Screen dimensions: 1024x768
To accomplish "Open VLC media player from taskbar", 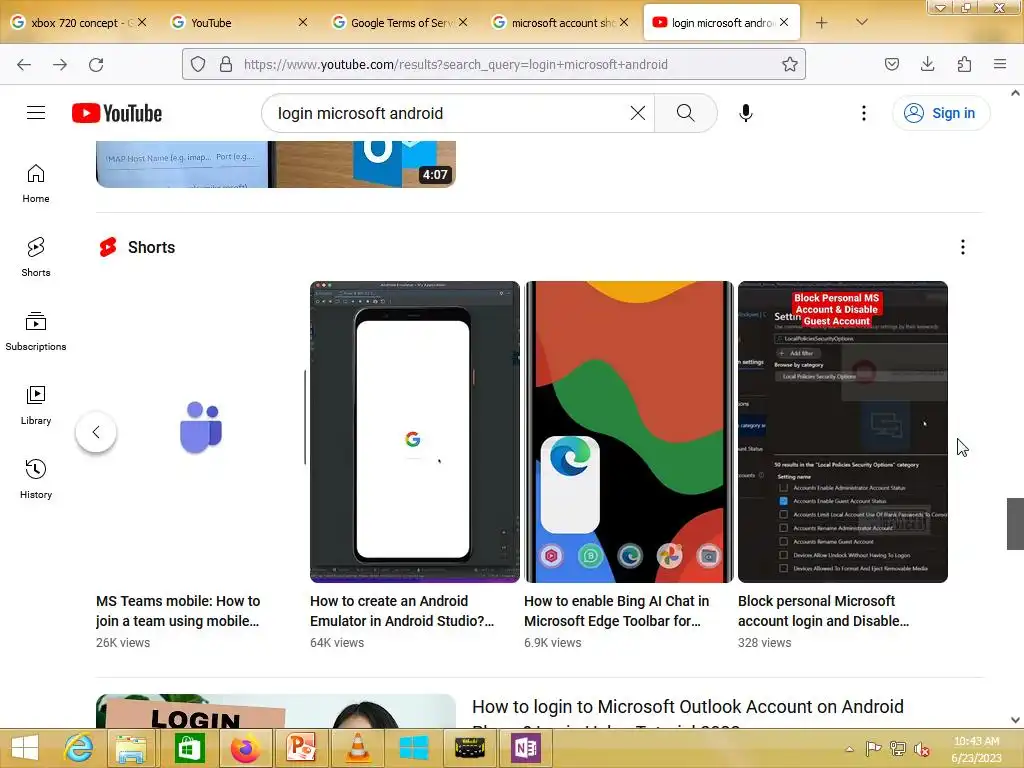I will (x=358, y=748).
